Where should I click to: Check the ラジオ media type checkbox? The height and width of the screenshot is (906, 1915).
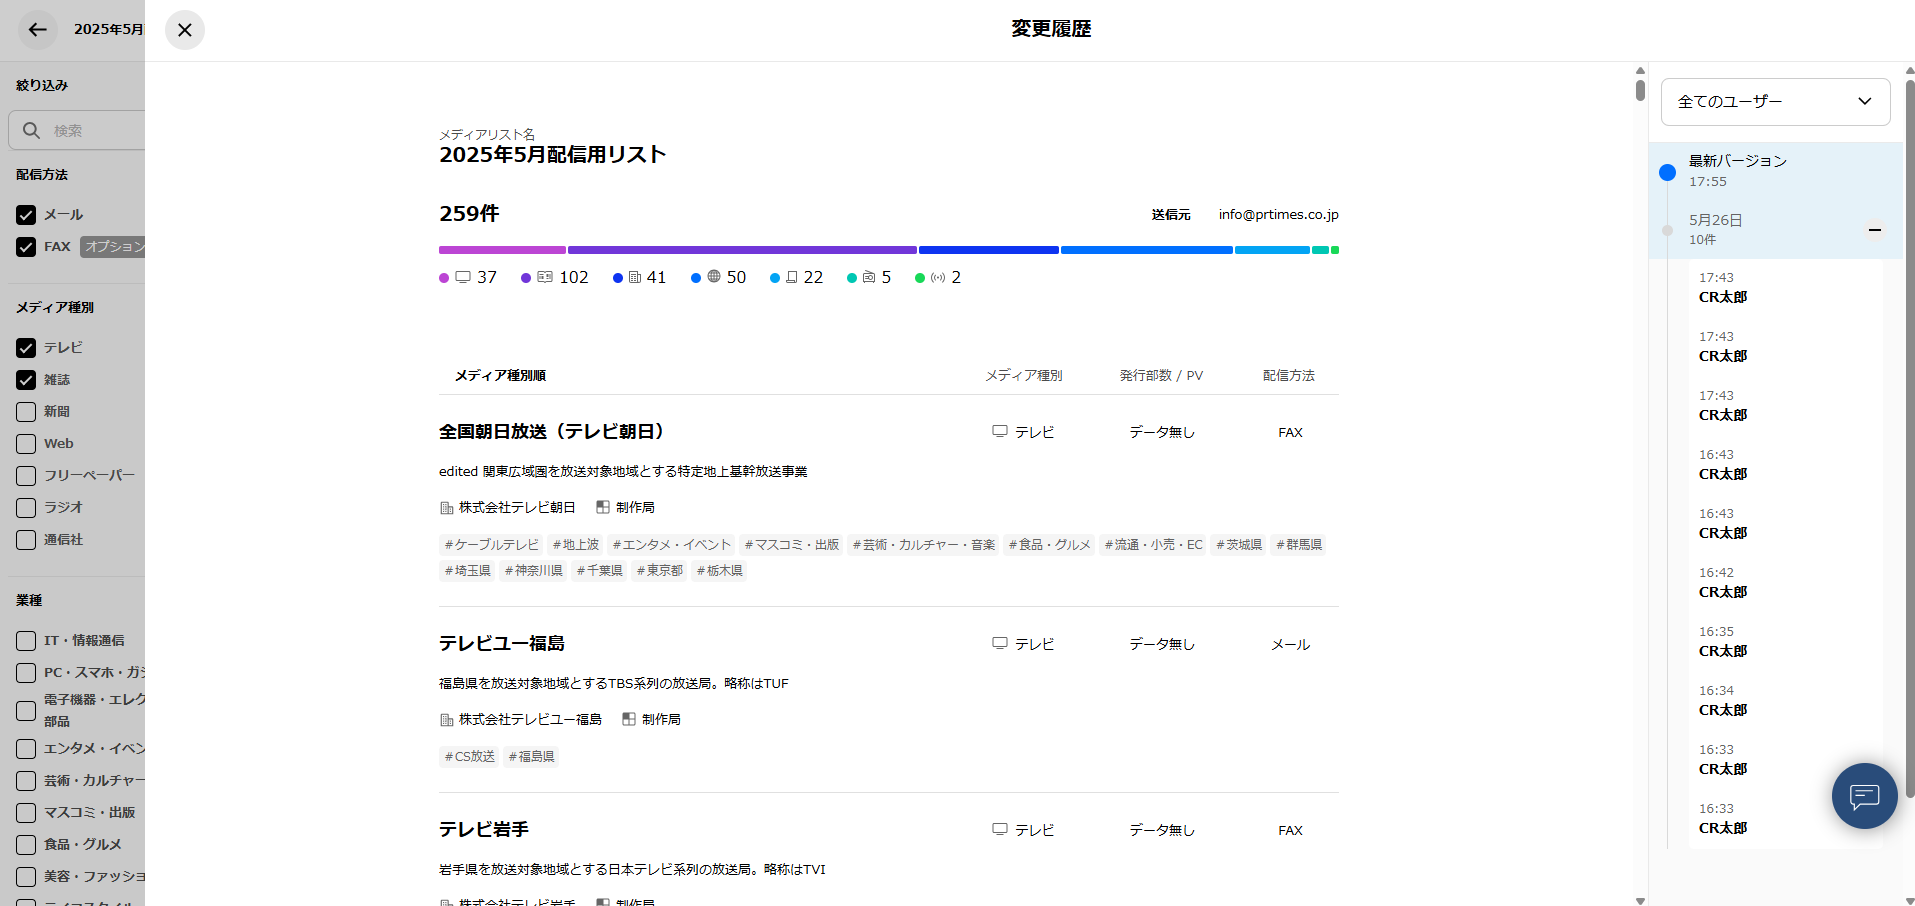click(26, 508)
